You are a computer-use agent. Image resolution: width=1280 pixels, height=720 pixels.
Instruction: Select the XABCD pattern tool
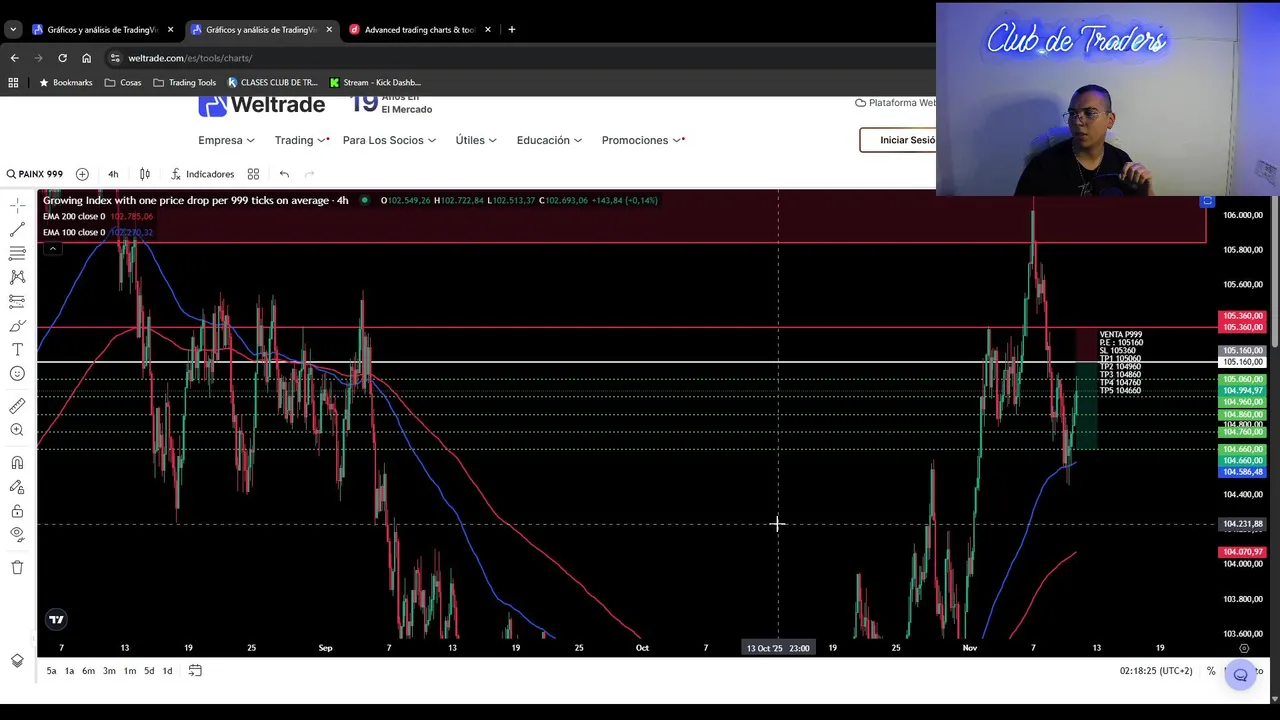[17, 277]
